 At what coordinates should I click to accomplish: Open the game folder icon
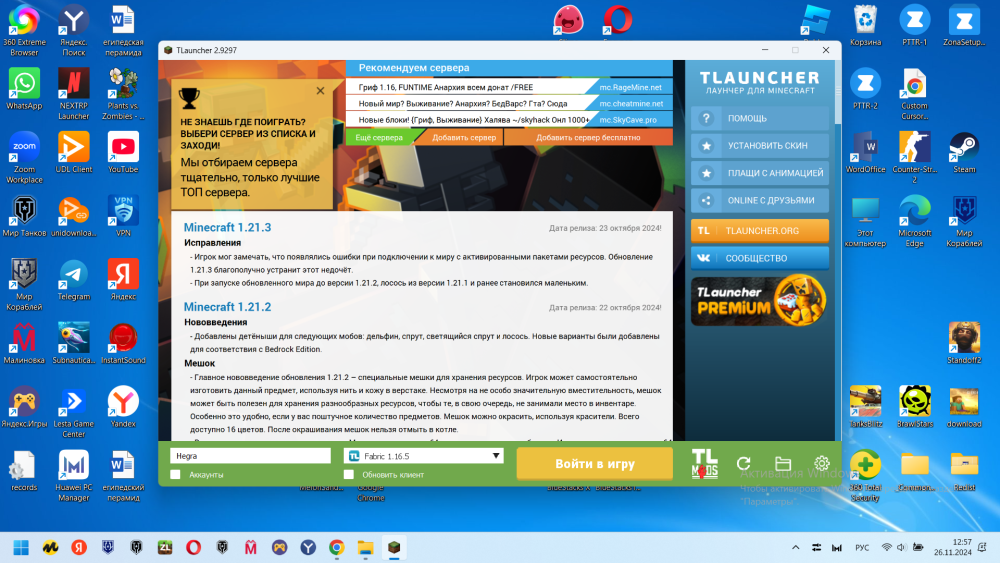pos(783,464)
